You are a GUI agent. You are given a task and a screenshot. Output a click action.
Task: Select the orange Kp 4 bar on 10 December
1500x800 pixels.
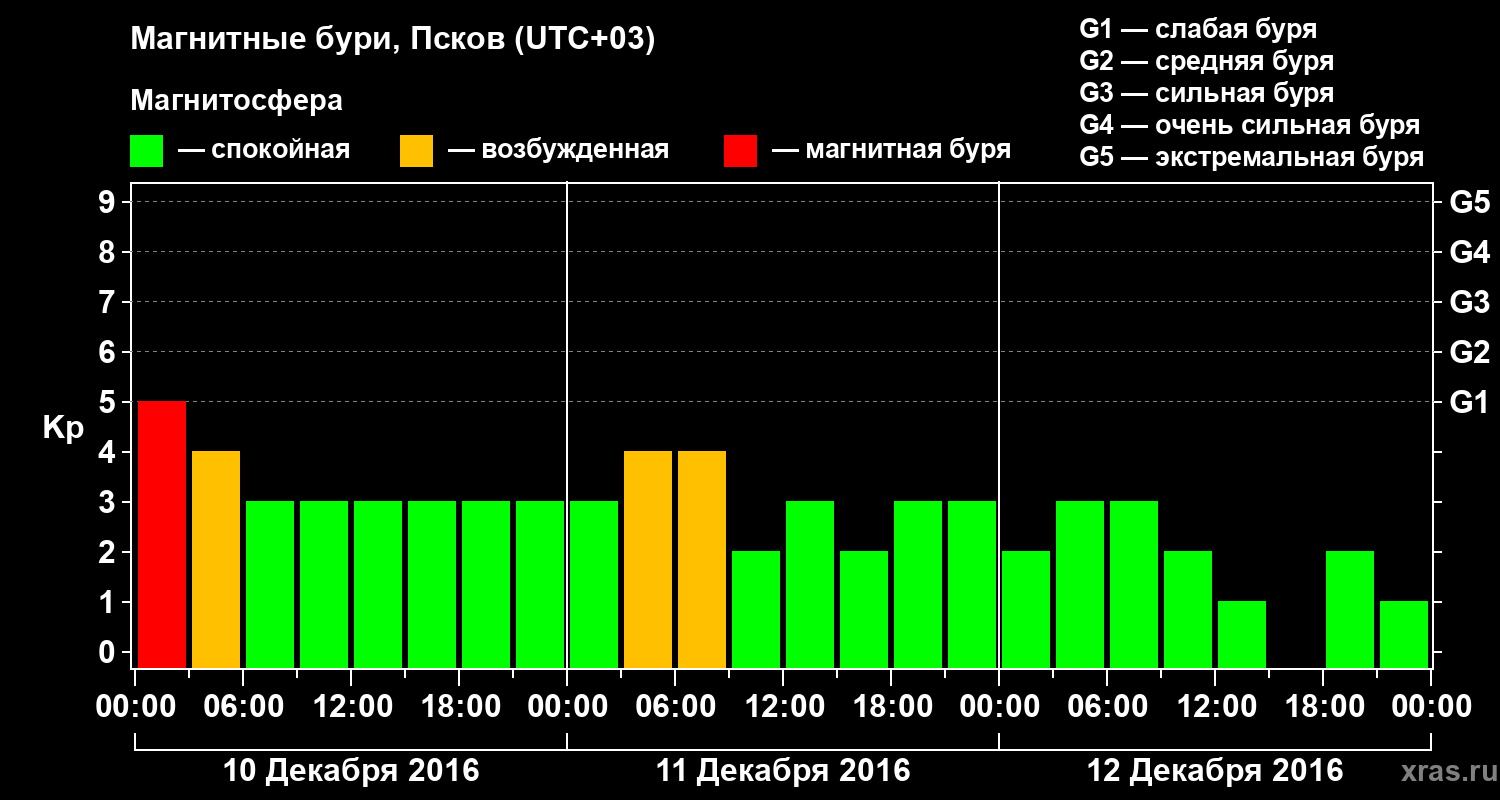[216, 559]
